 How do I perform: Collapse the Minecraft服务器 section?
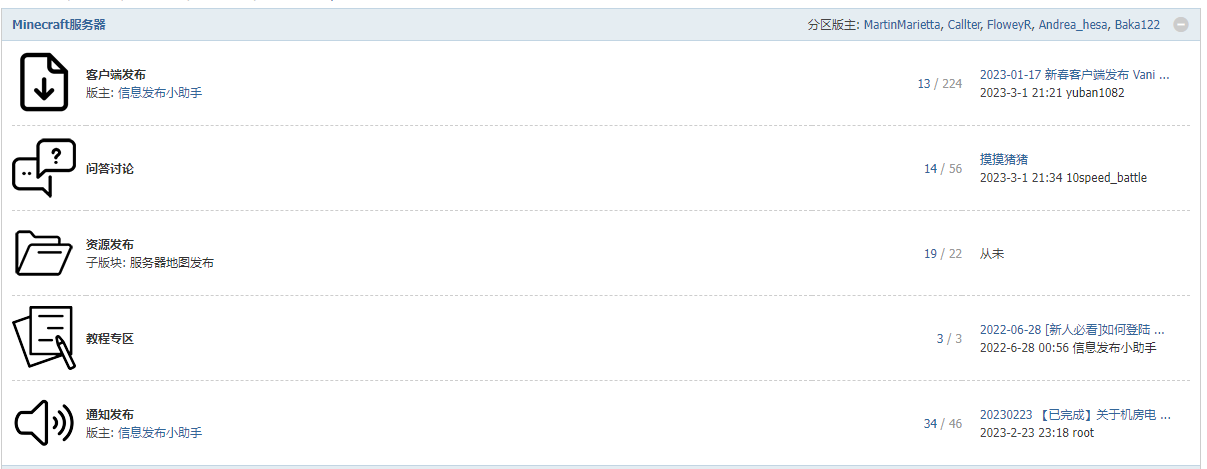[x=1181, y=25]
